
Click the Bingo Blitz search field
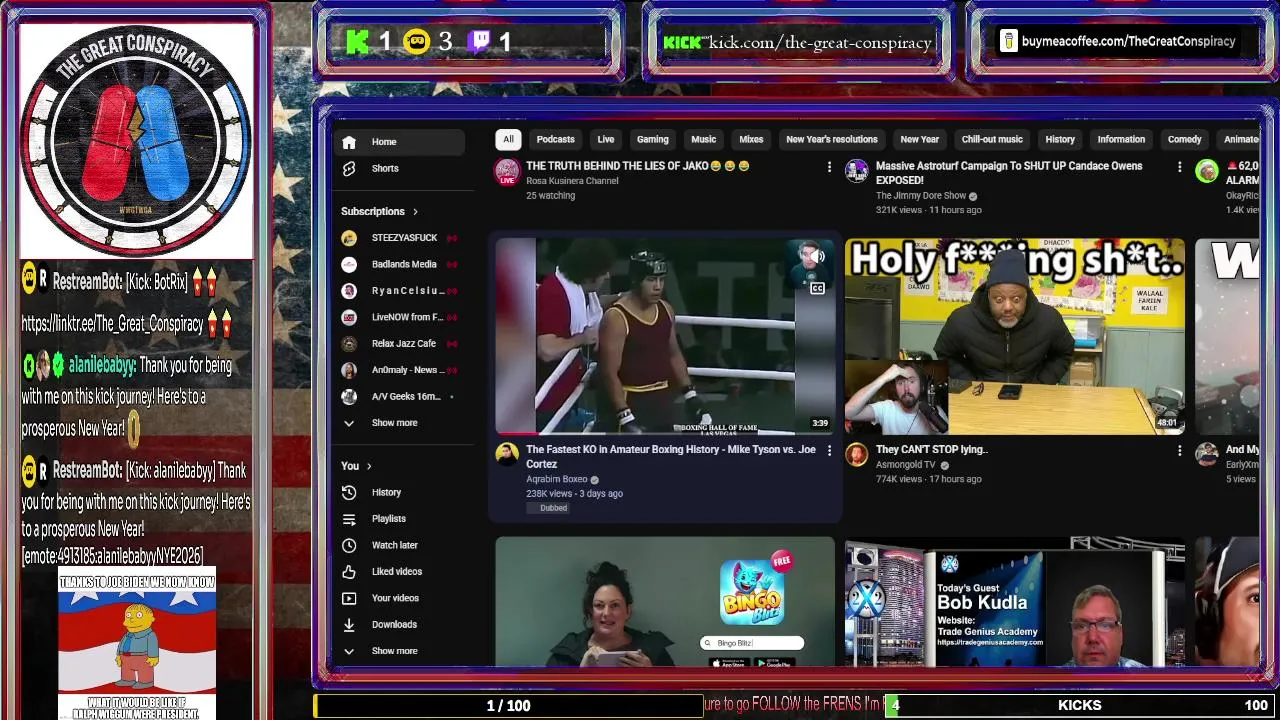click(x=752, y=643)
